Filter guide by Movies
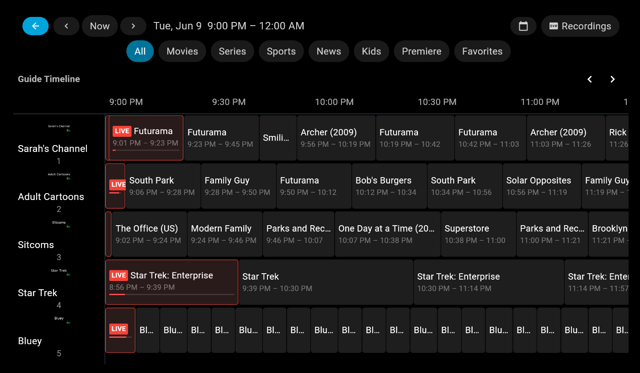 click(x=182, y=51)
